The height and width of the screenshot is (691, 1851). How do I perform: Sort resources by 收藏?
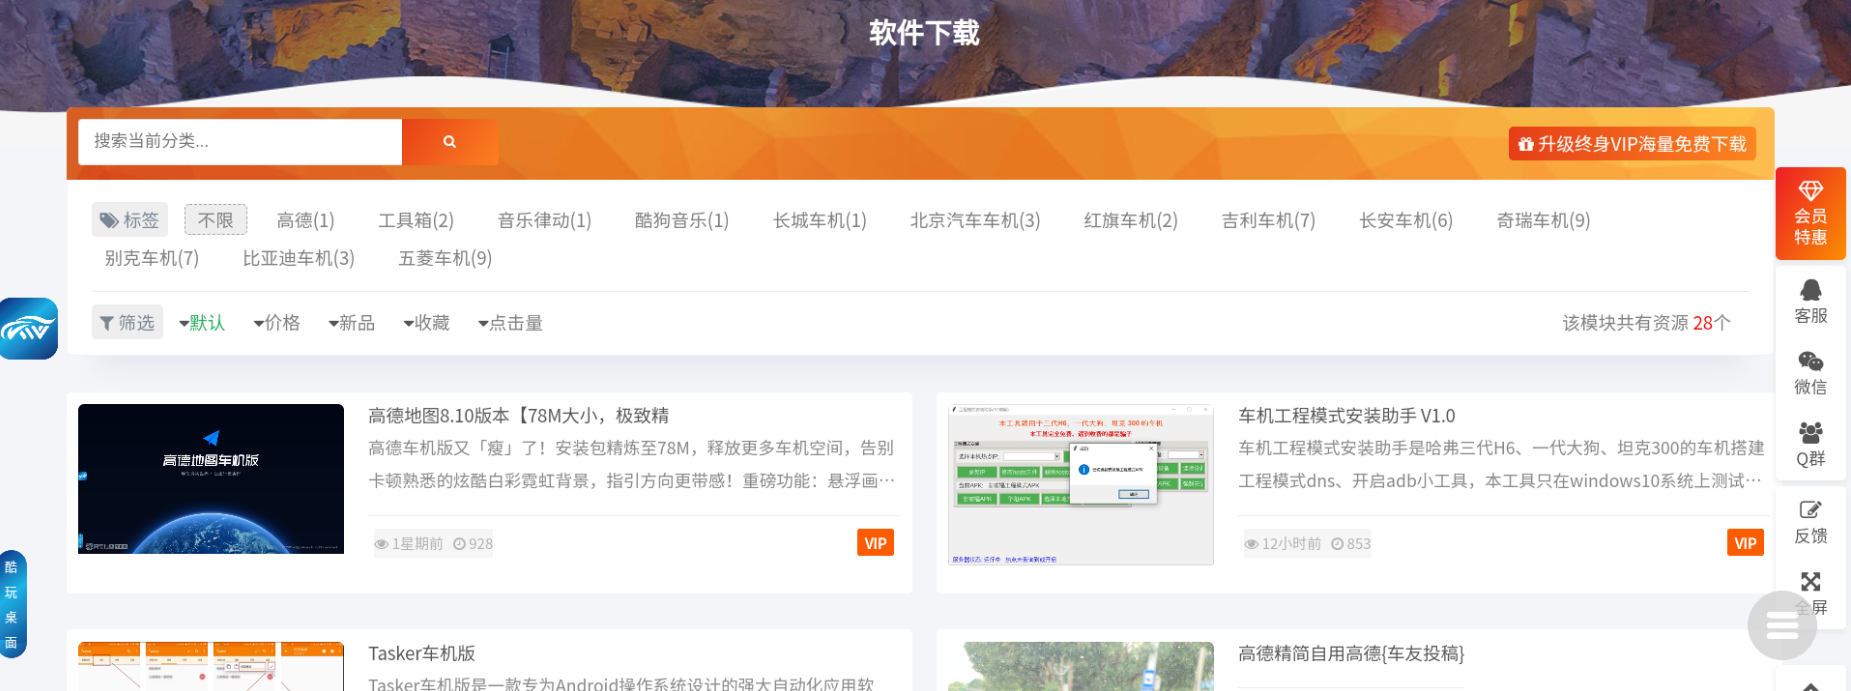(x=427, y=322)
